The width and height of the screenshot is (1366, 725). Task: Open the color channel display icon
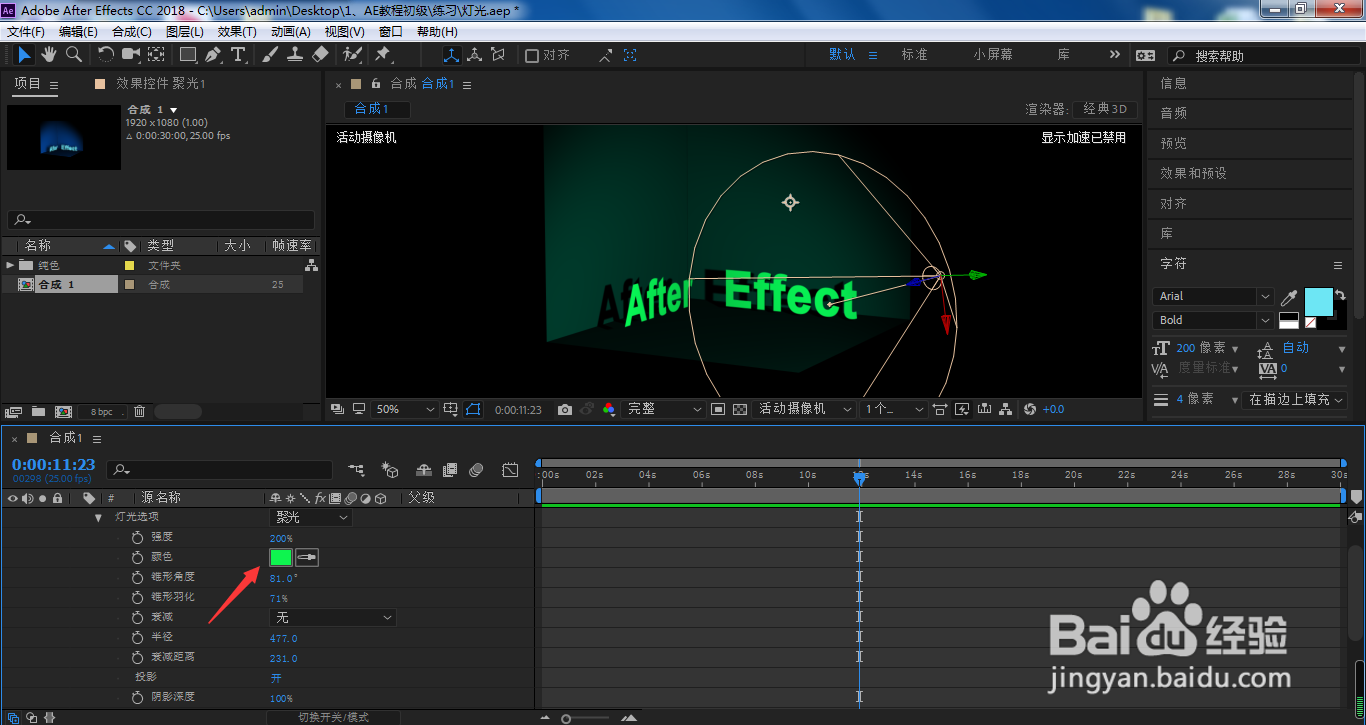coord(609,409)
